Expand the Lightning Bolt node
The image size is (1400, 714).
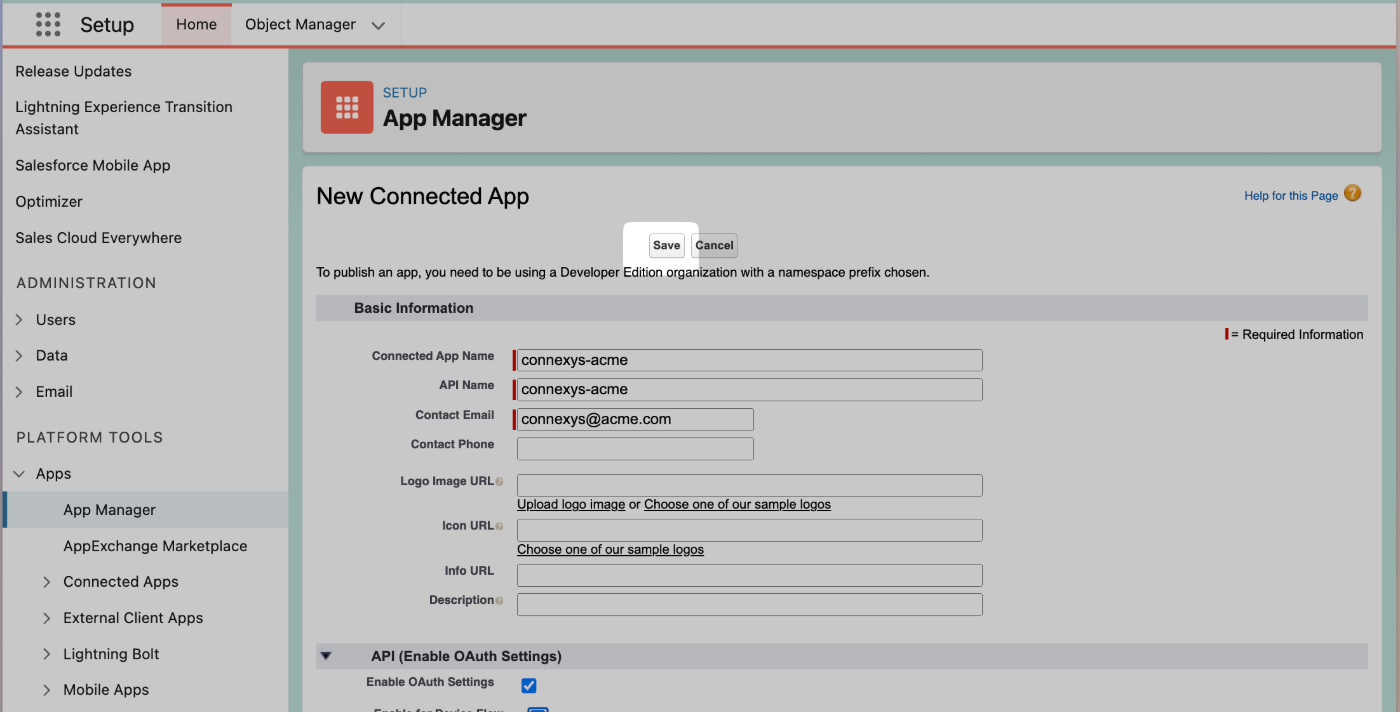47,654
